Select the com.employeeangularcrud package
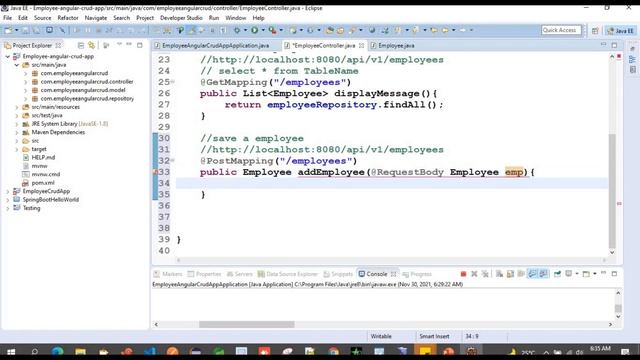This screenshot has height=360, width=640. point(74,73)
